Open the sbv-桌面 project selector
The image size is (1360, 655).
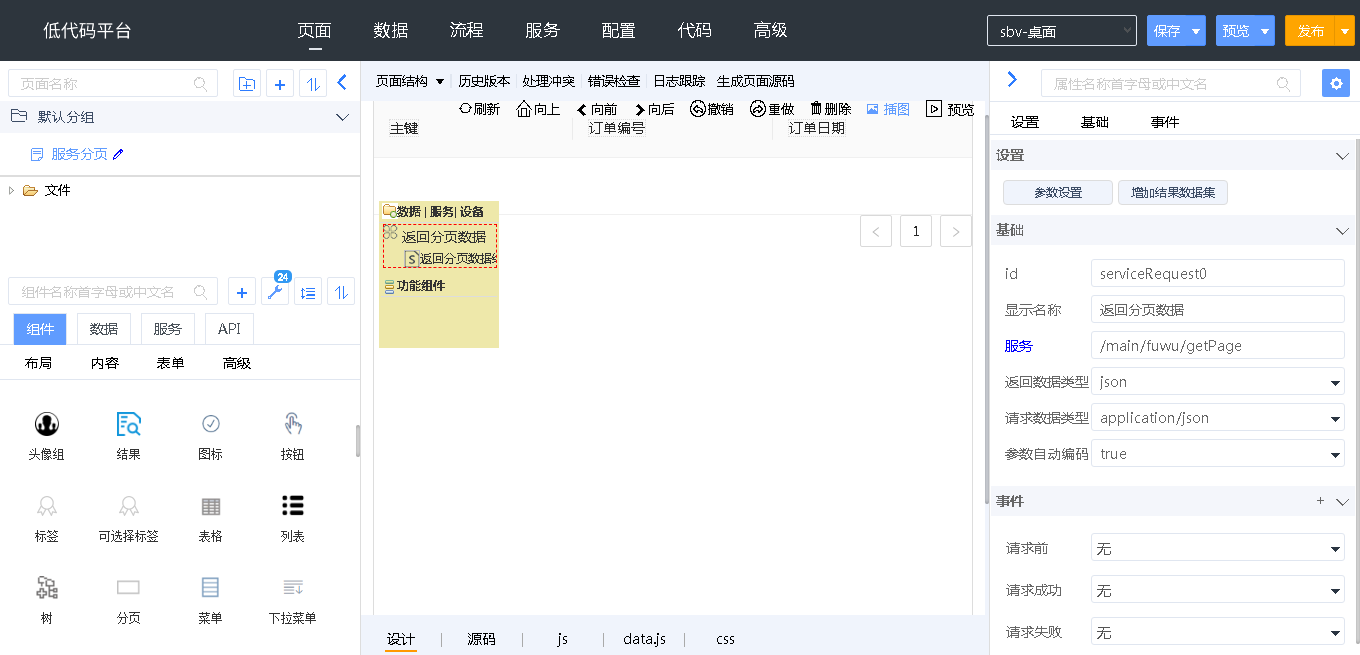1061,31
